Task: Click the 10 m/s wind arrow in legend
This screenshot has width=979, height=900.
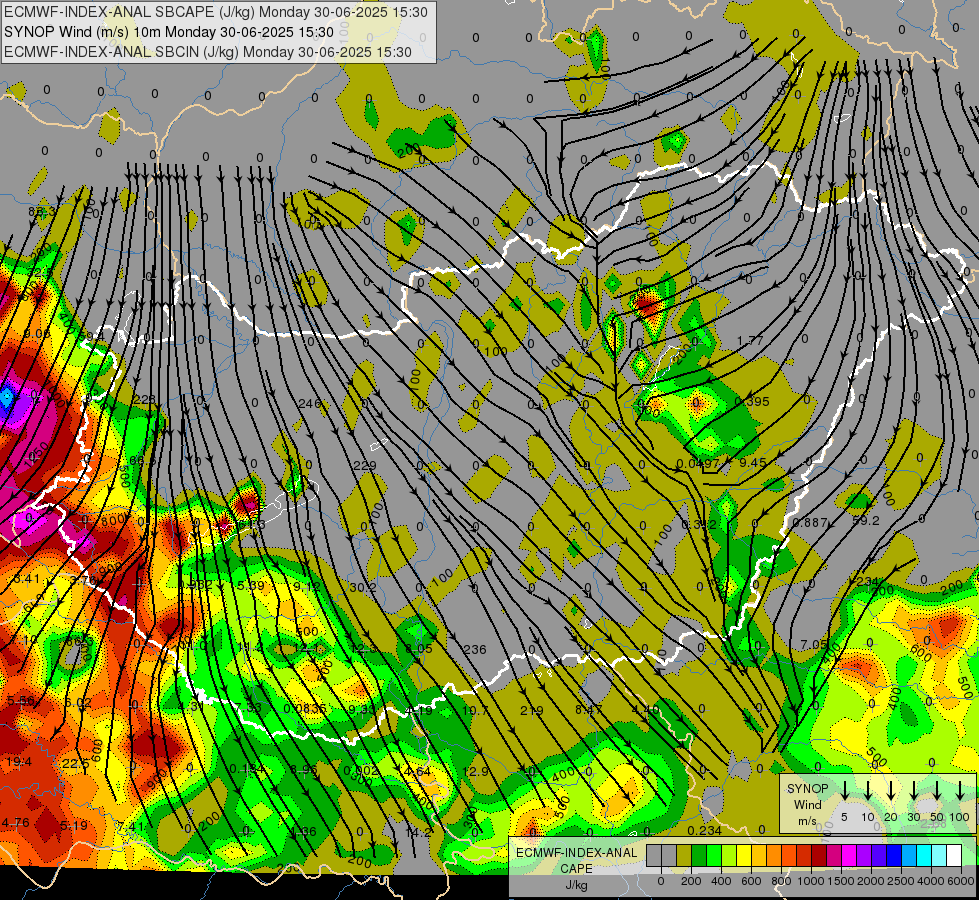Action: (868, 791)
